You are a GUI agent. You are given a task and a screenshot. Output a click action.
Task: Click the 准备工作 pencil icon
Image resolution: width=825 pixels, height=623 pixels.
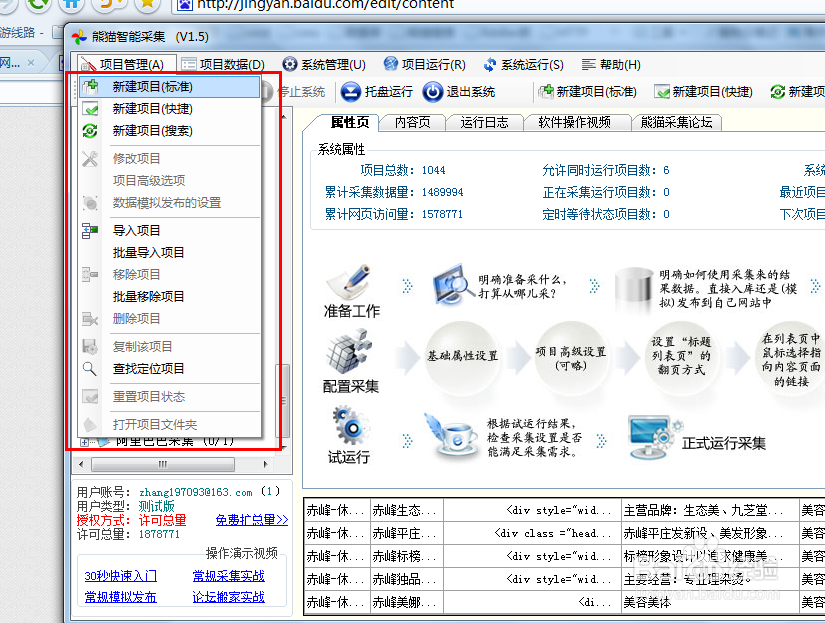[348, 282]
